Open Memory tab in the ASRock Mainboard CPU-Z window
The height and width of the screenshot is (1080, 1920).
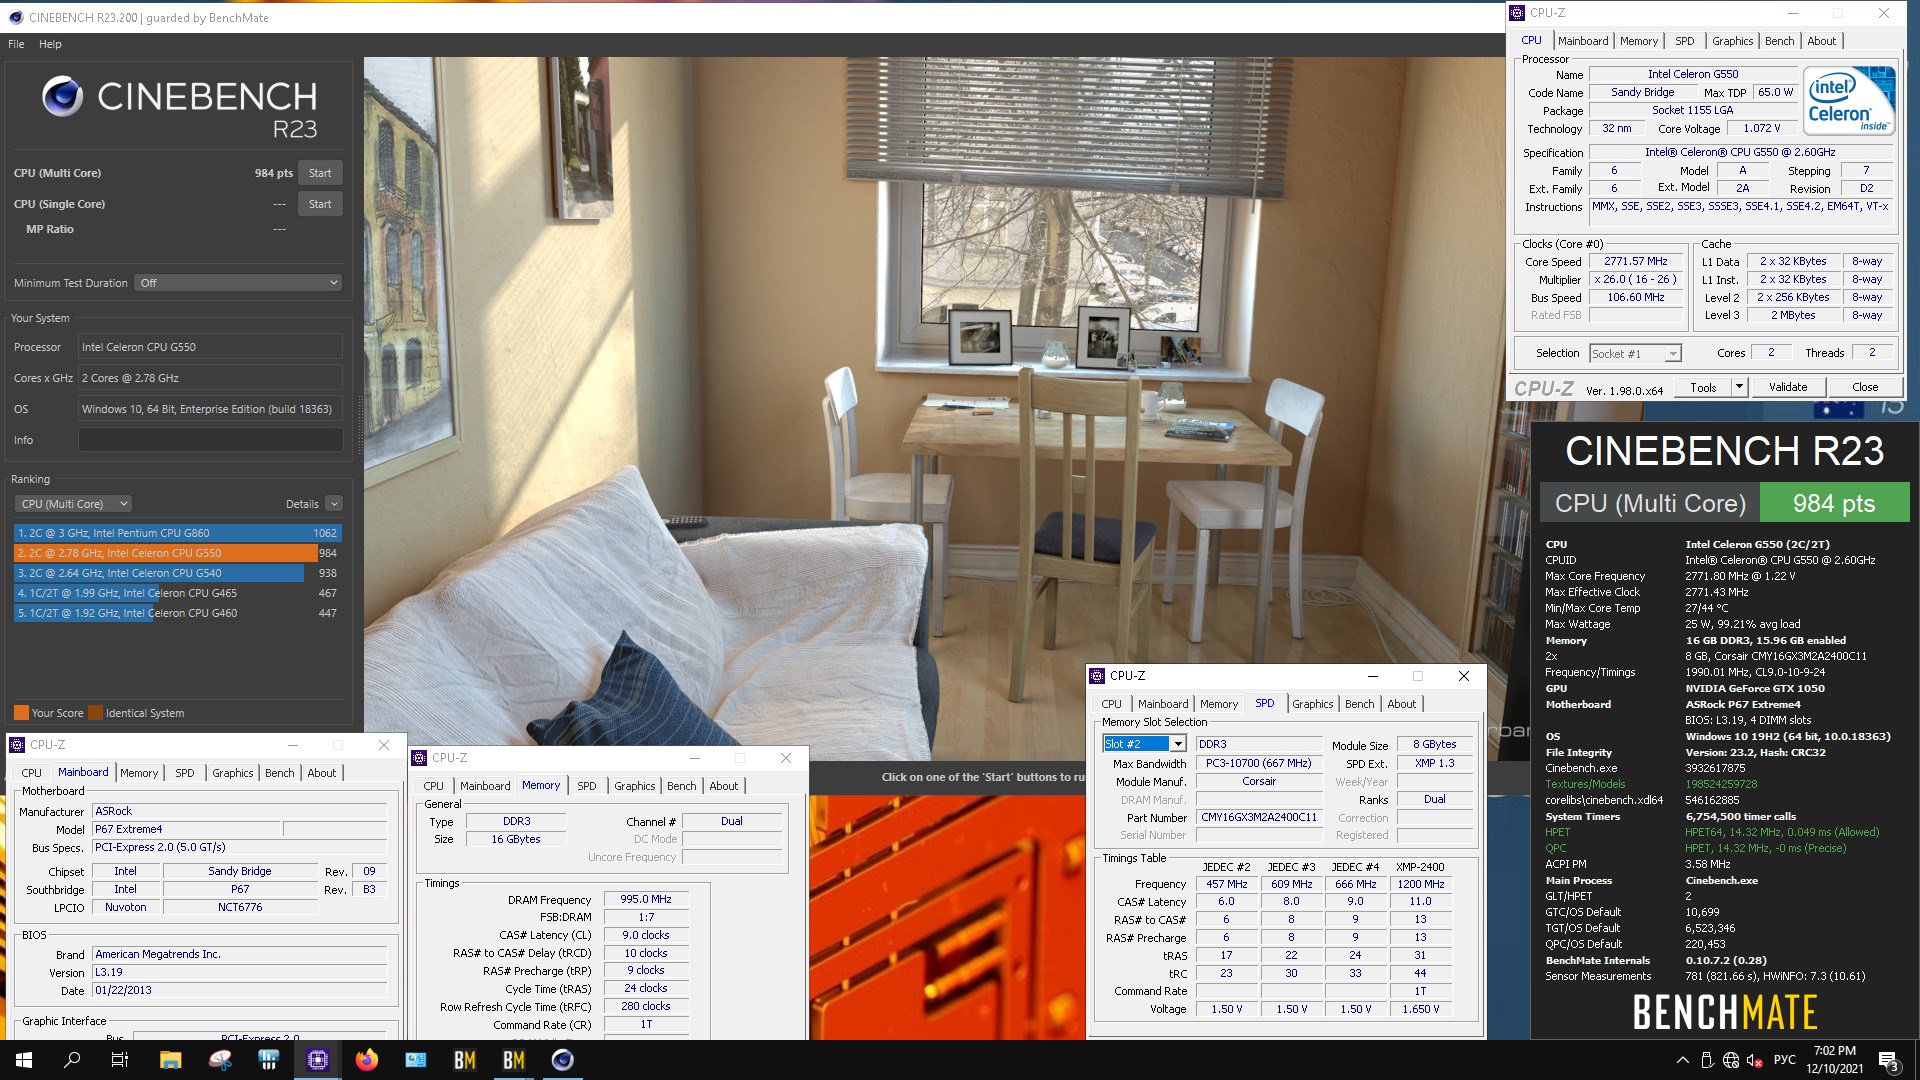[139, 773]
